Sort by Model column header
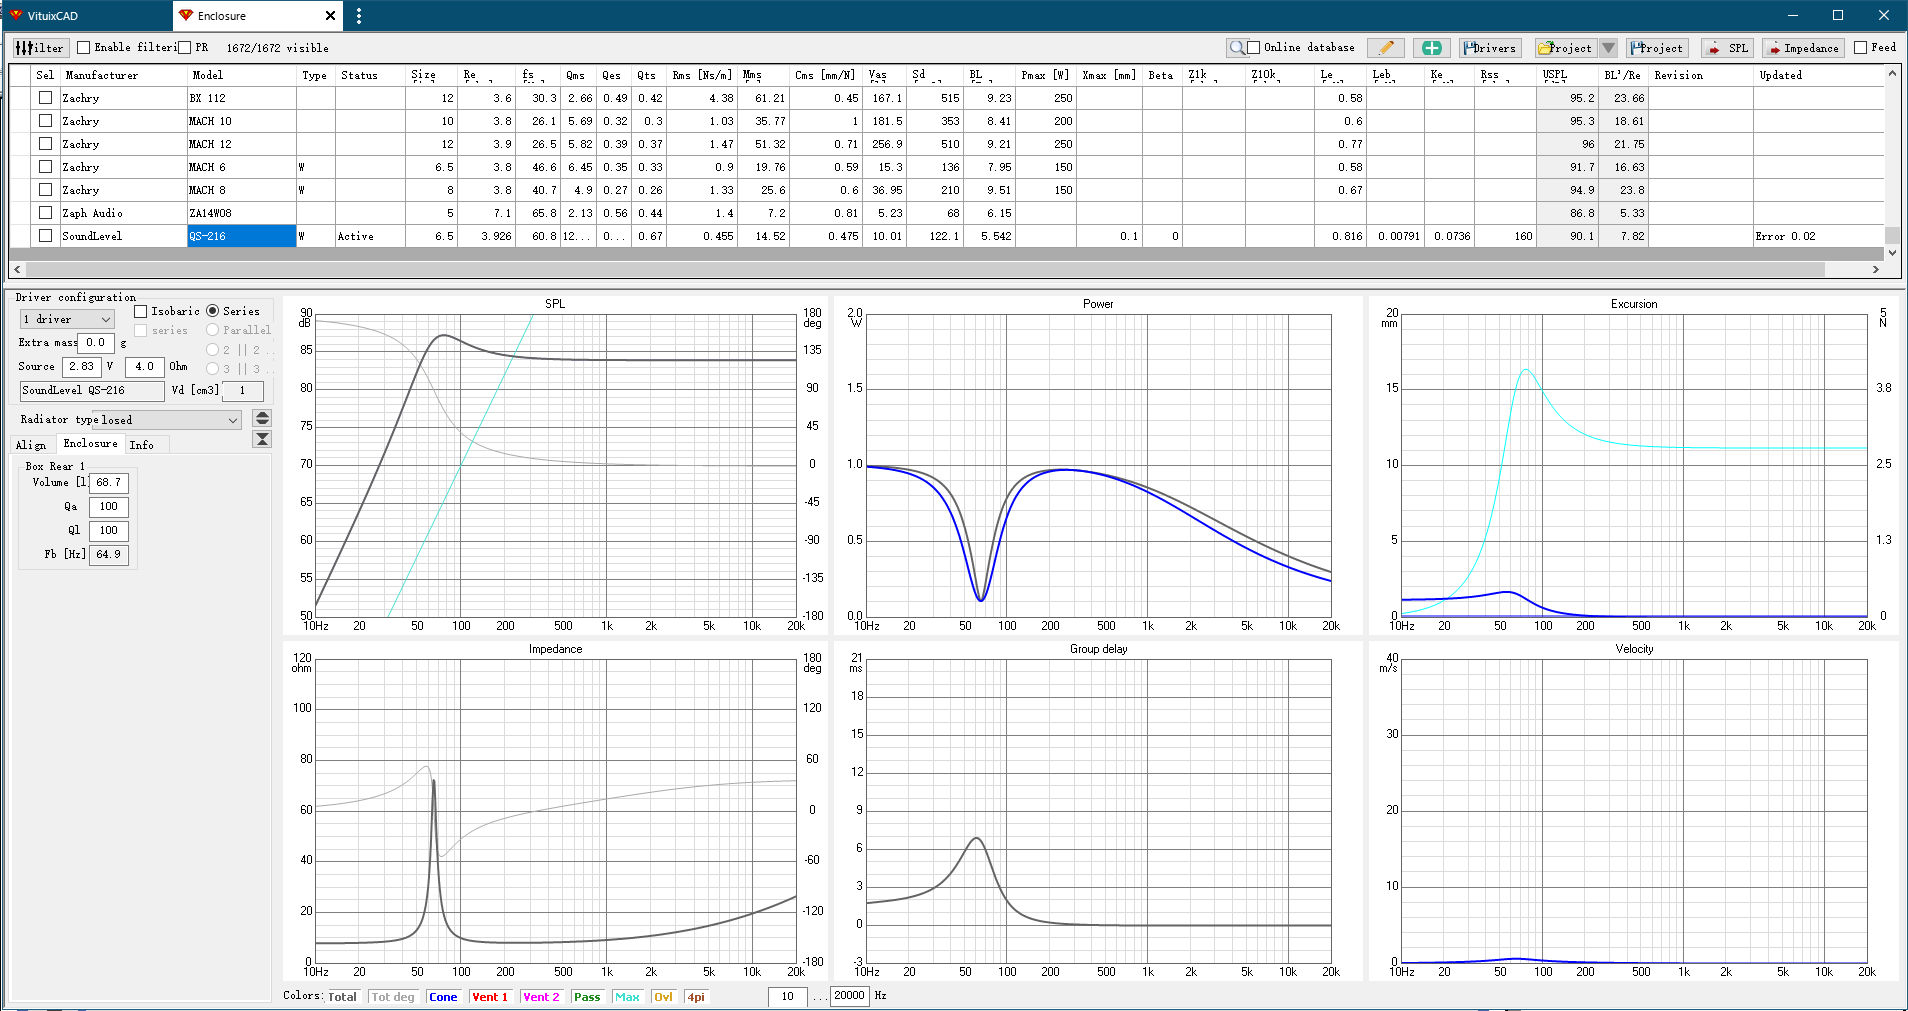Viewport: 1908px width, 1011px height. 242,75
